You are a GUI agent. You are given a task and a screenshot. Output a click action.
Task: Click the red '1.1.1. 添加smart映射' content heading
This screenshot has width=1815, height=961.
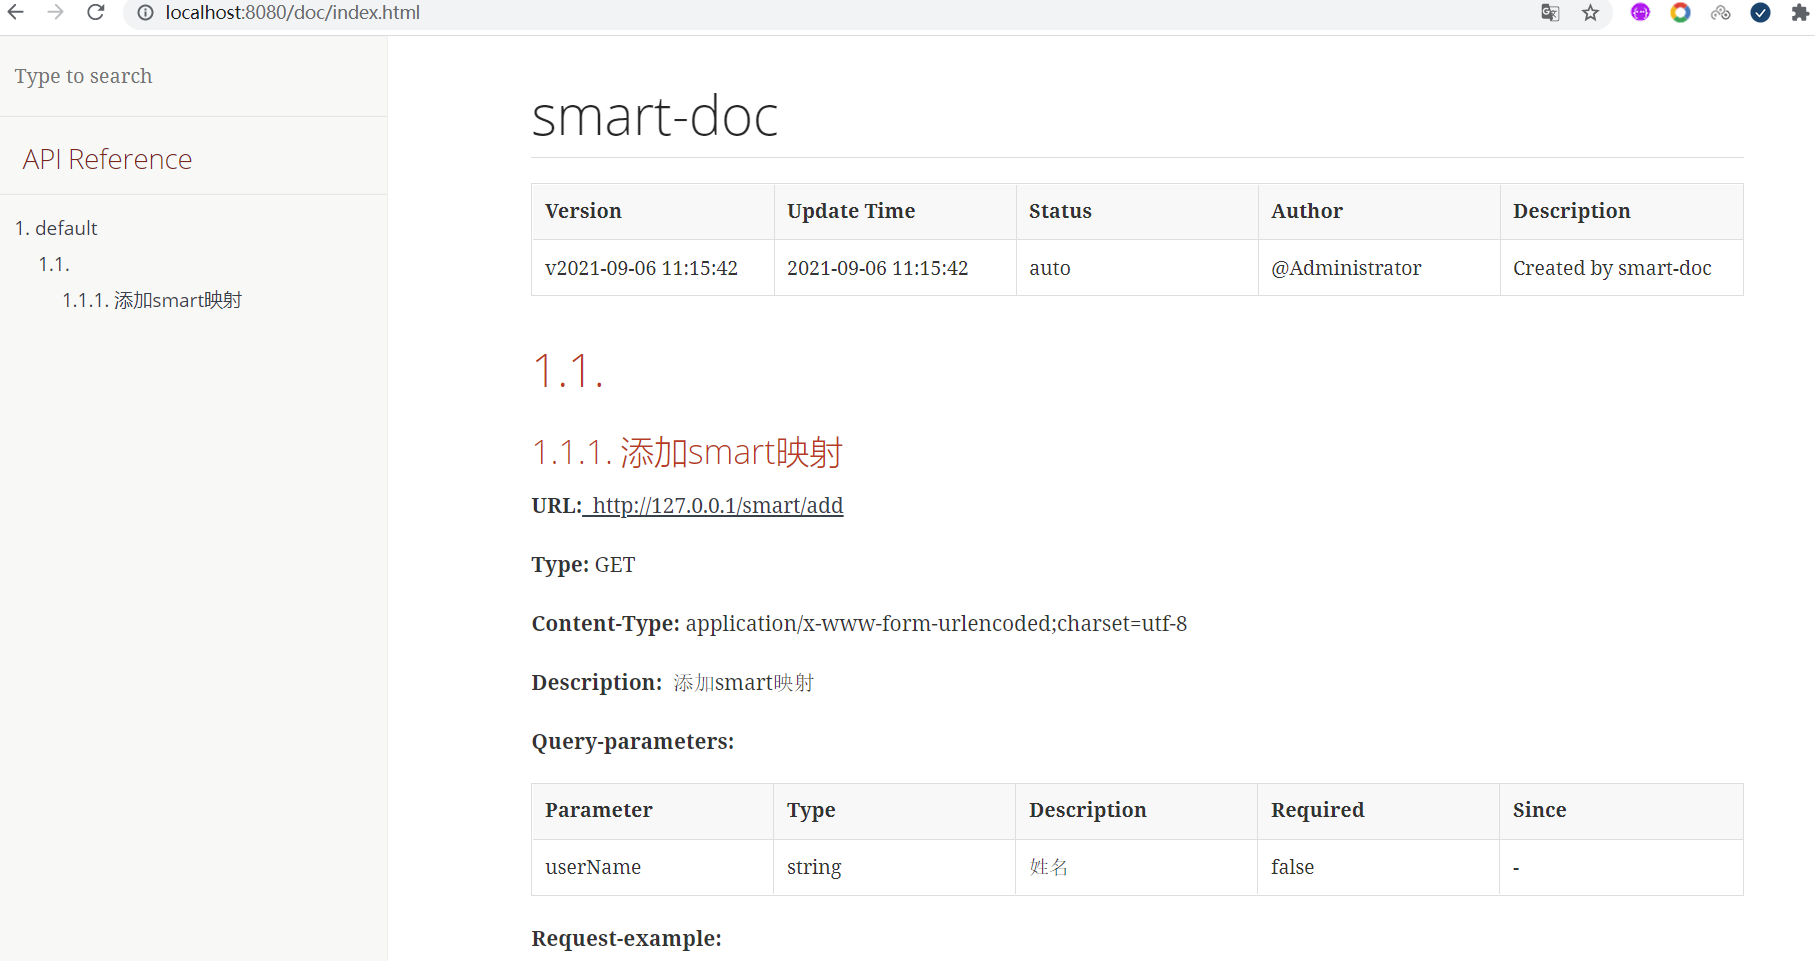click(x=687, y=452)
